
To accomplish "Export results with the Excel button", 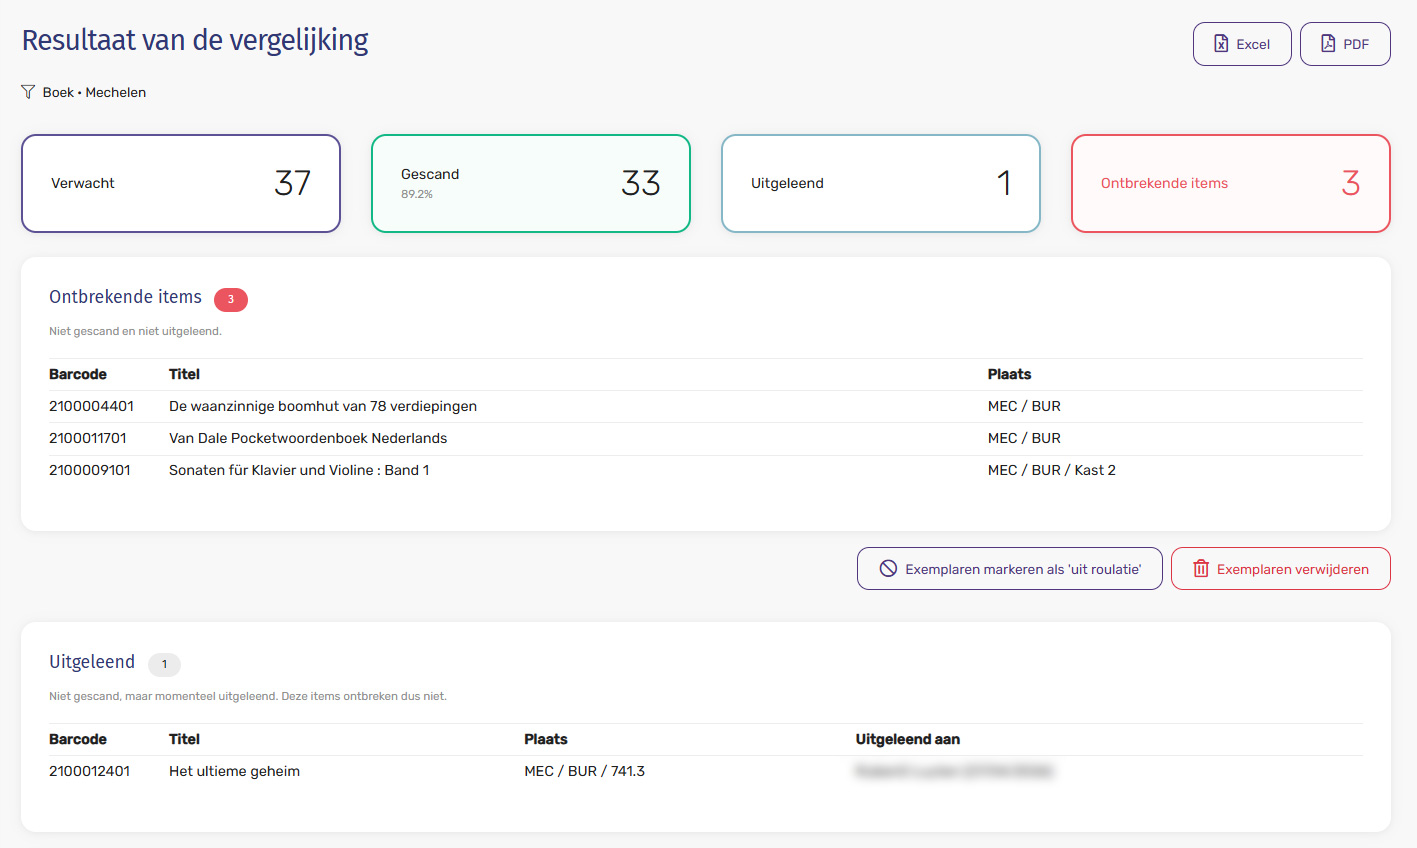I will (1242, 44).
